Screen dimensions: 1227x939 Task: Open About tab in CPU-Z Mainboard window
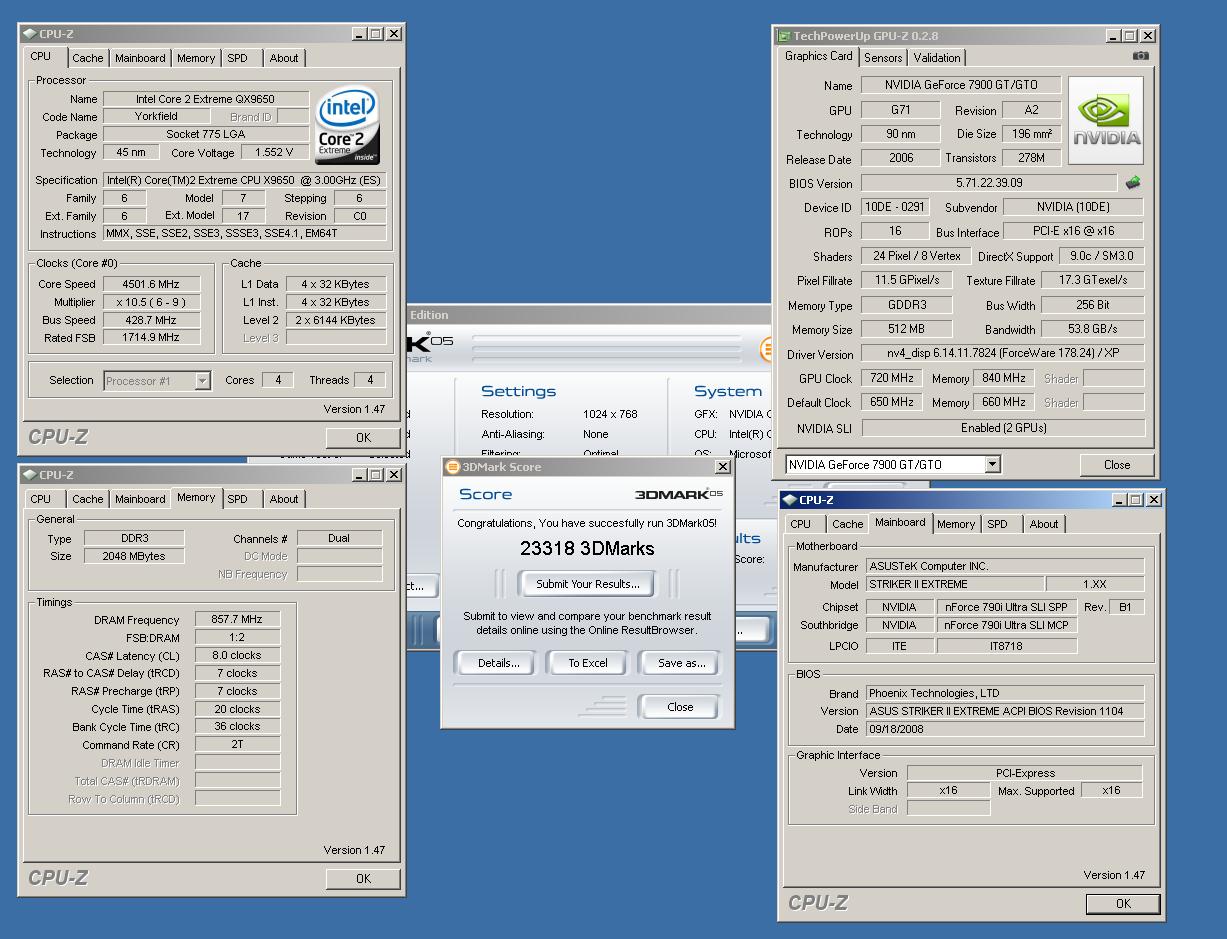pyautogui.click(x=1044, y=524)
